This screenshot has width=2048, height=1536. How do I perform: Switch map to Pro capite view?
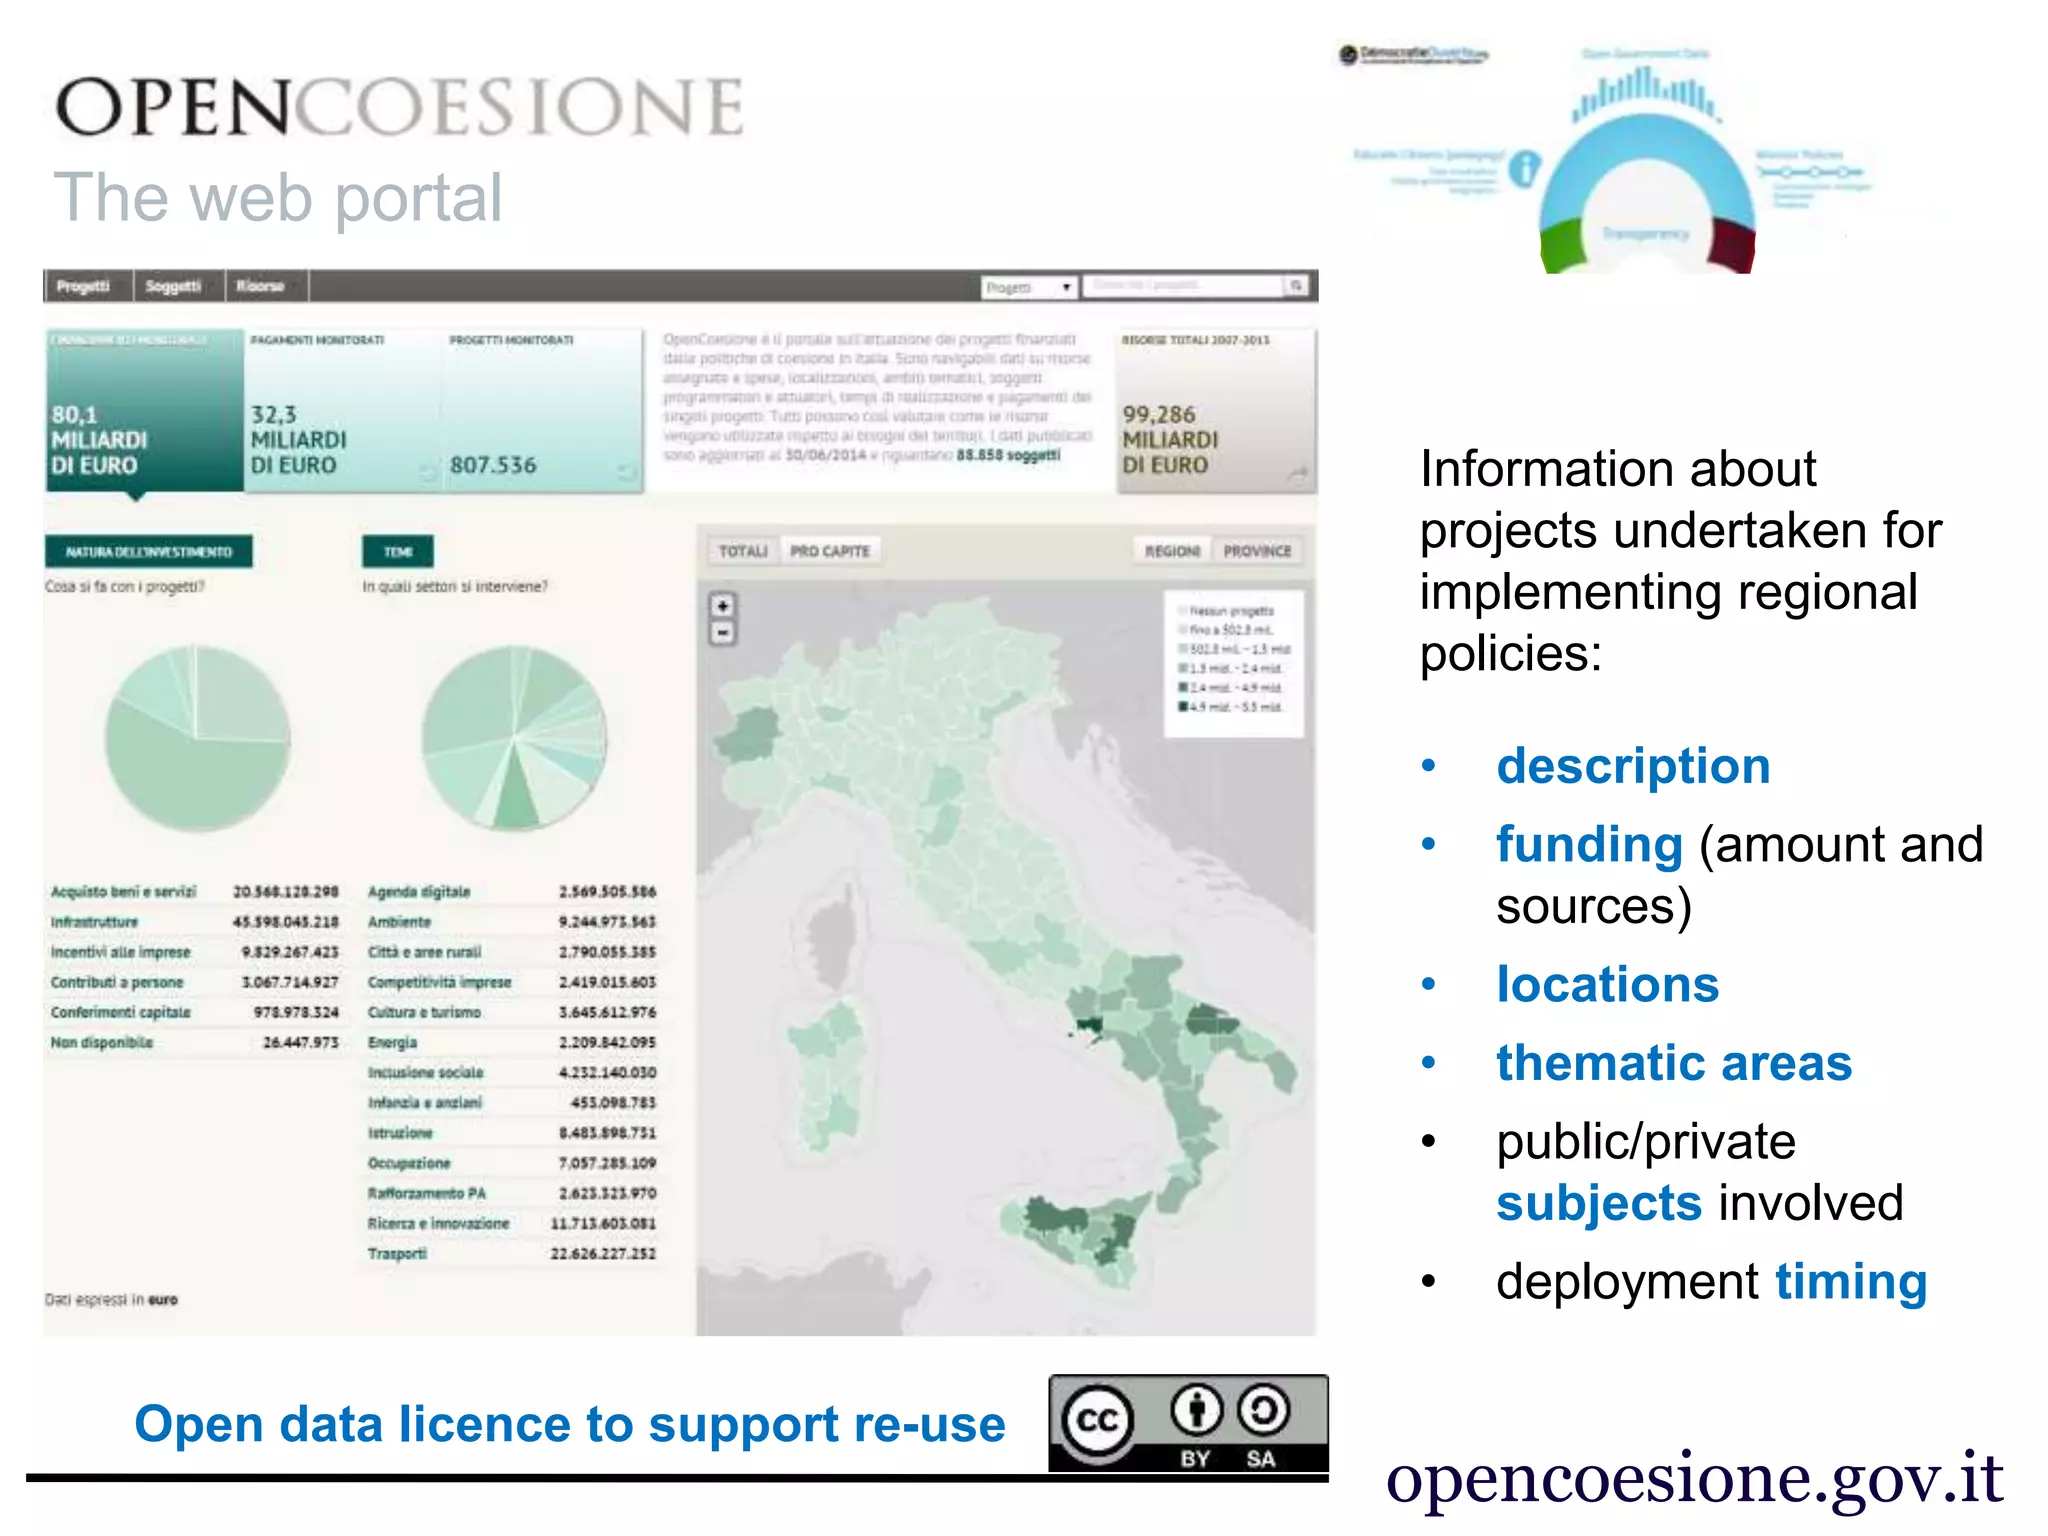pyautogui.click(x=830, y=551)
